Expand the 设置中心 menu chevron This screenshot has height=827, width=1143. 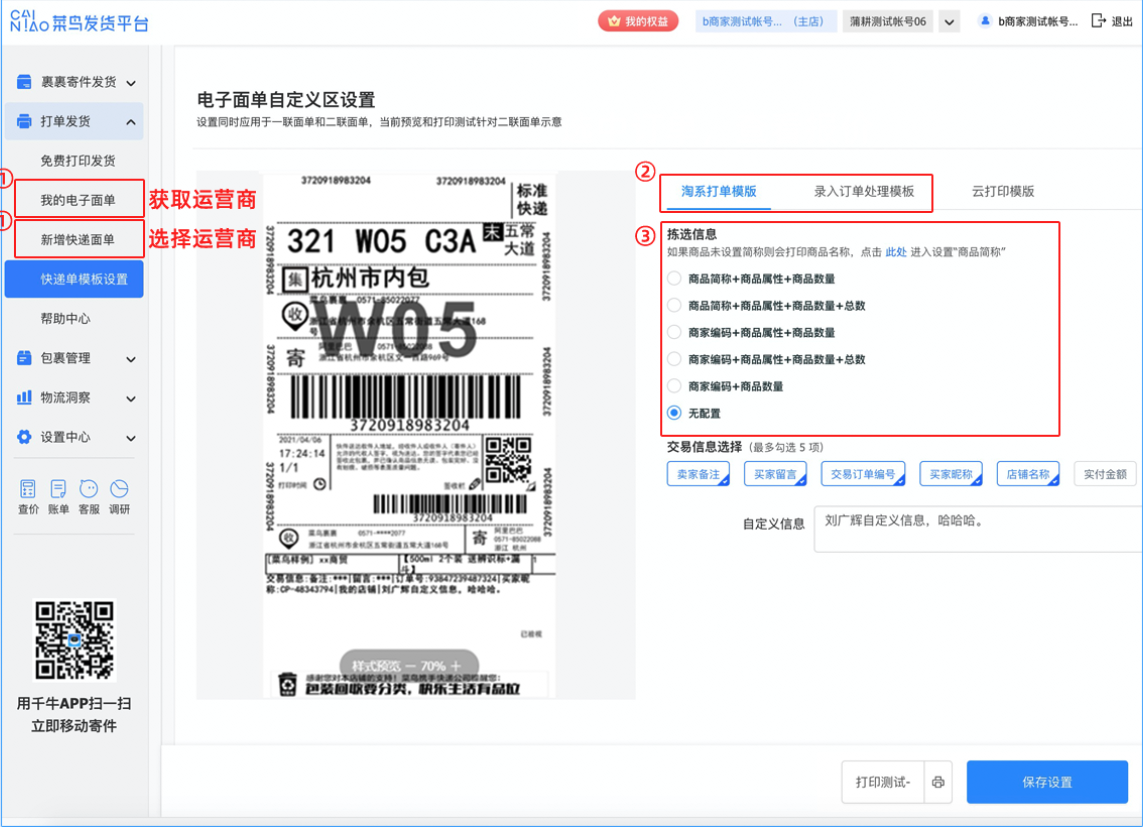(x=131, y=437)
